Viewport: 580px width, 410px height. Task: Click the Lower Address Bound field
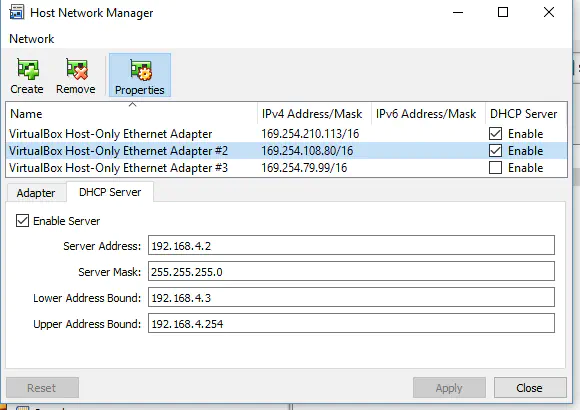point(351,297)
